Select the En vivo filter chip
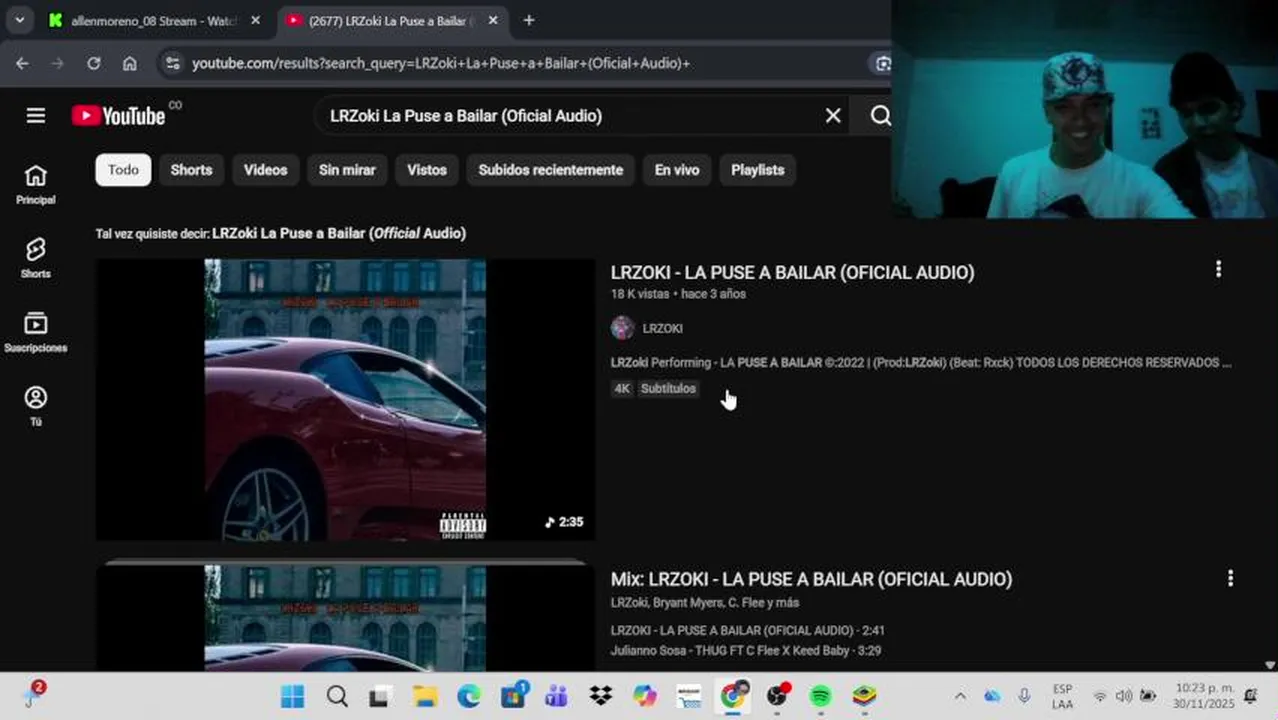The image size is (1278, 720). coord(677,170)
